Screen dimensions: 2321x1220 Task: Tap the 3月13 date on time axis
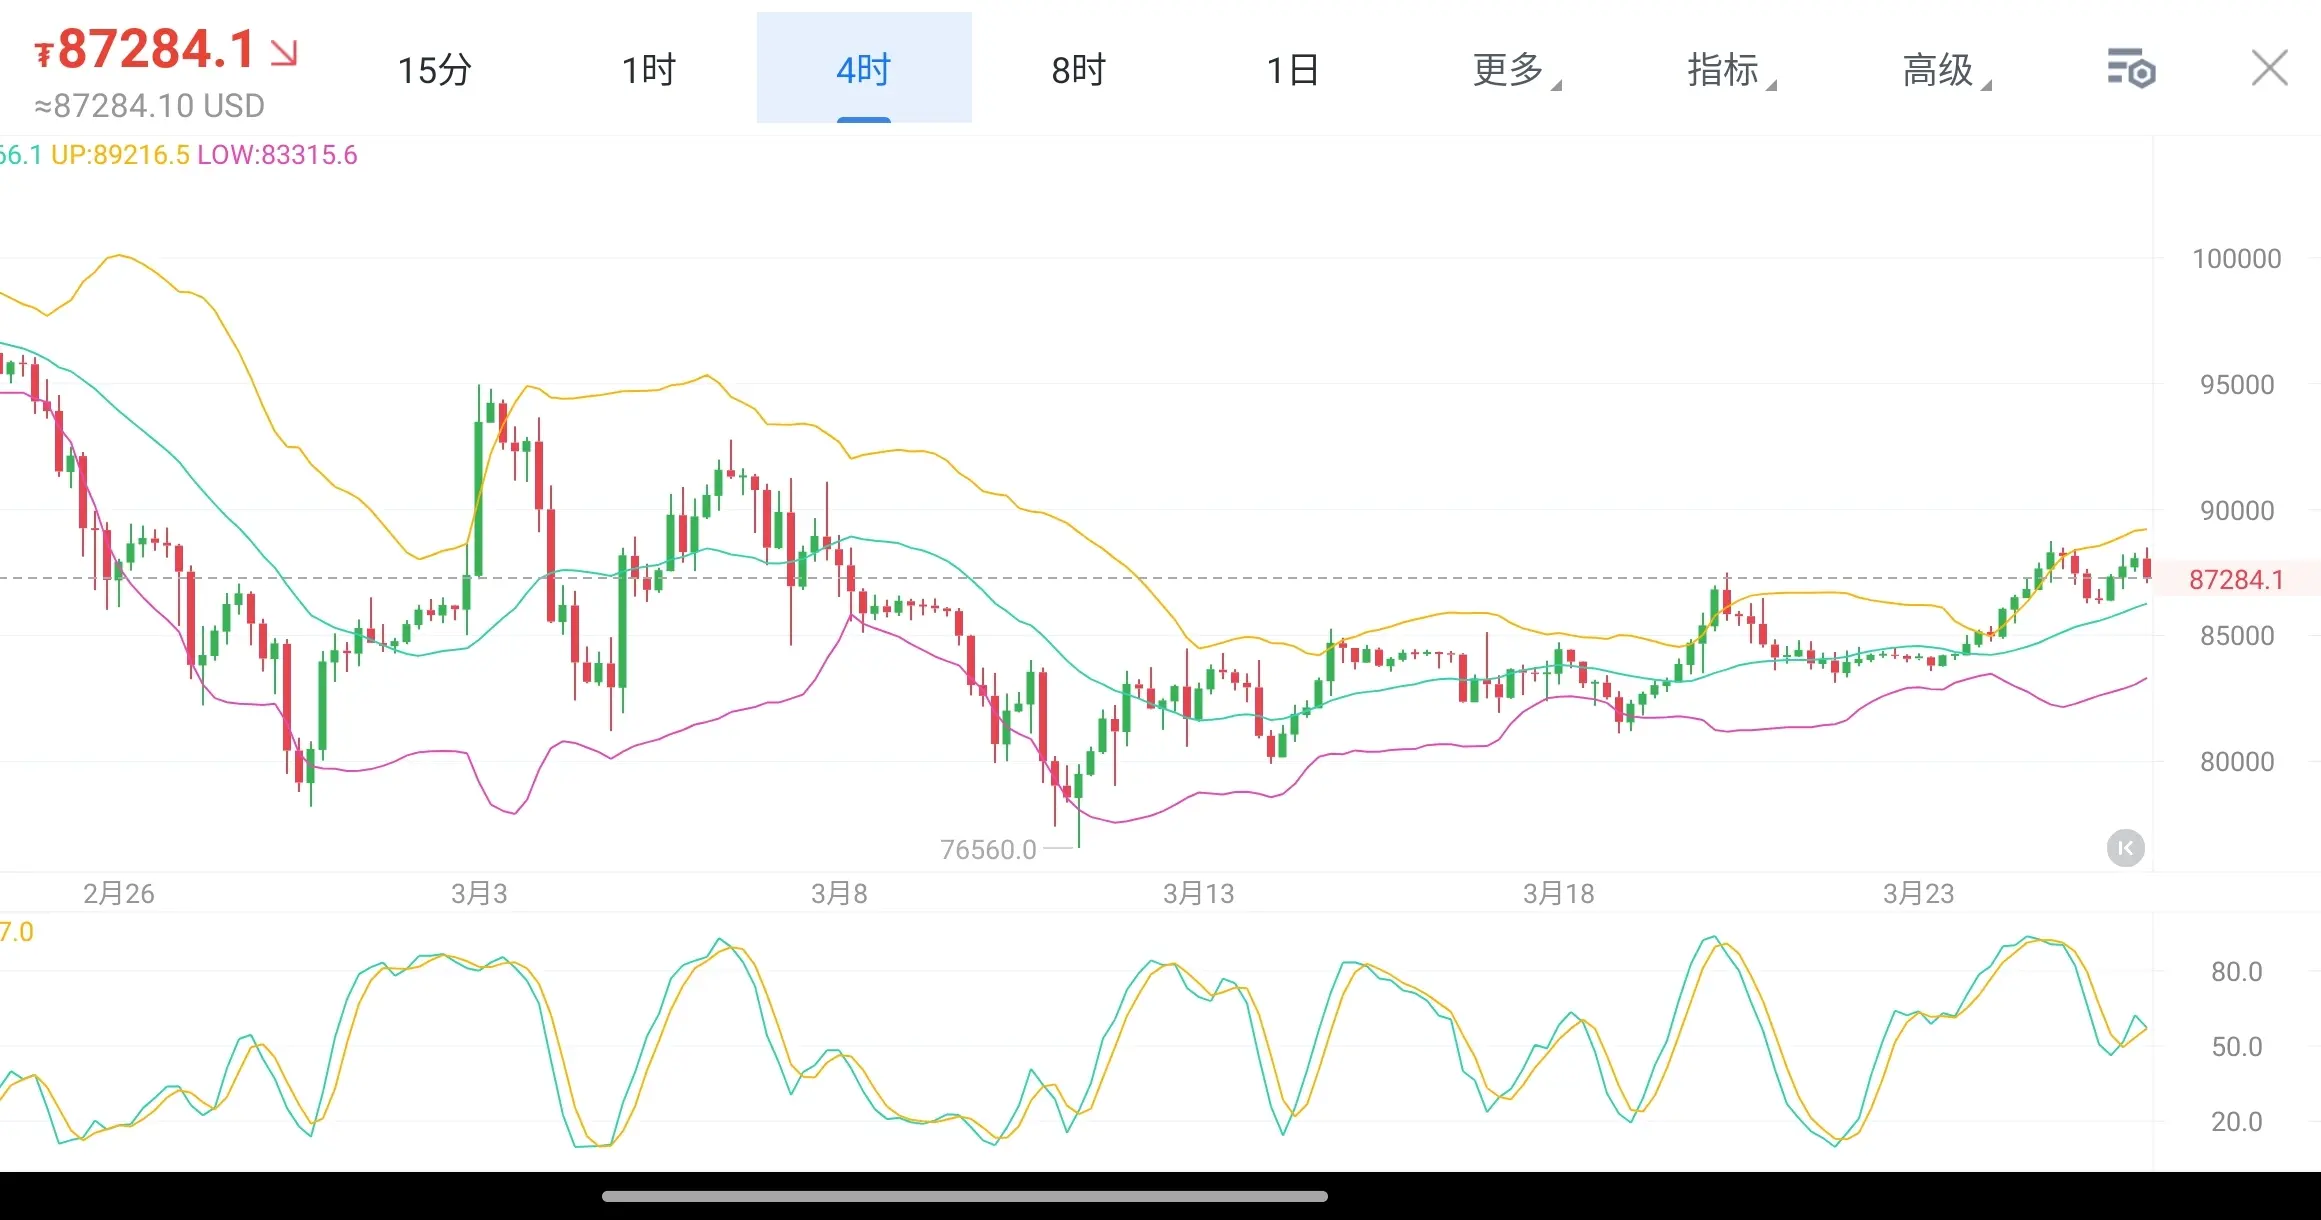coord(1198,893)
